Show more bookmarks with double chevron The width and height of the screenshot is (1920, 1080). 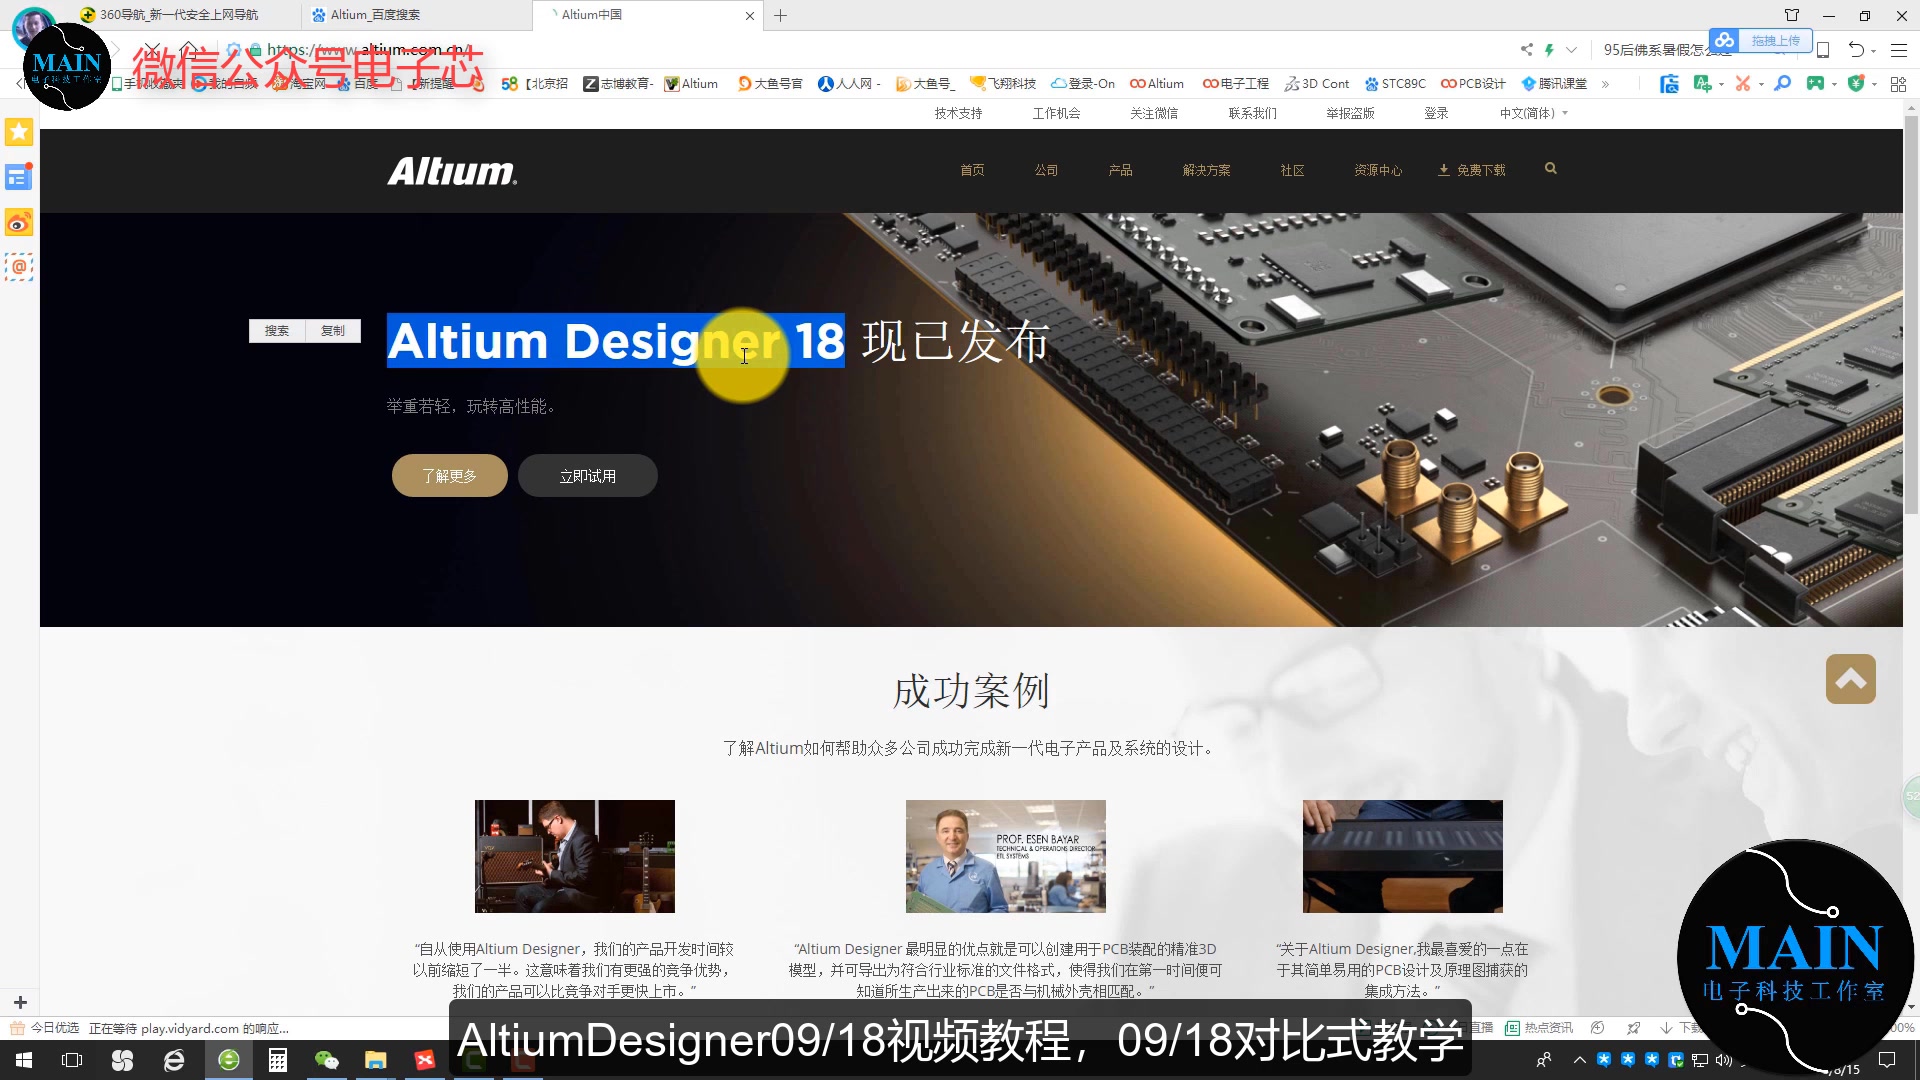click(1605, 84)
